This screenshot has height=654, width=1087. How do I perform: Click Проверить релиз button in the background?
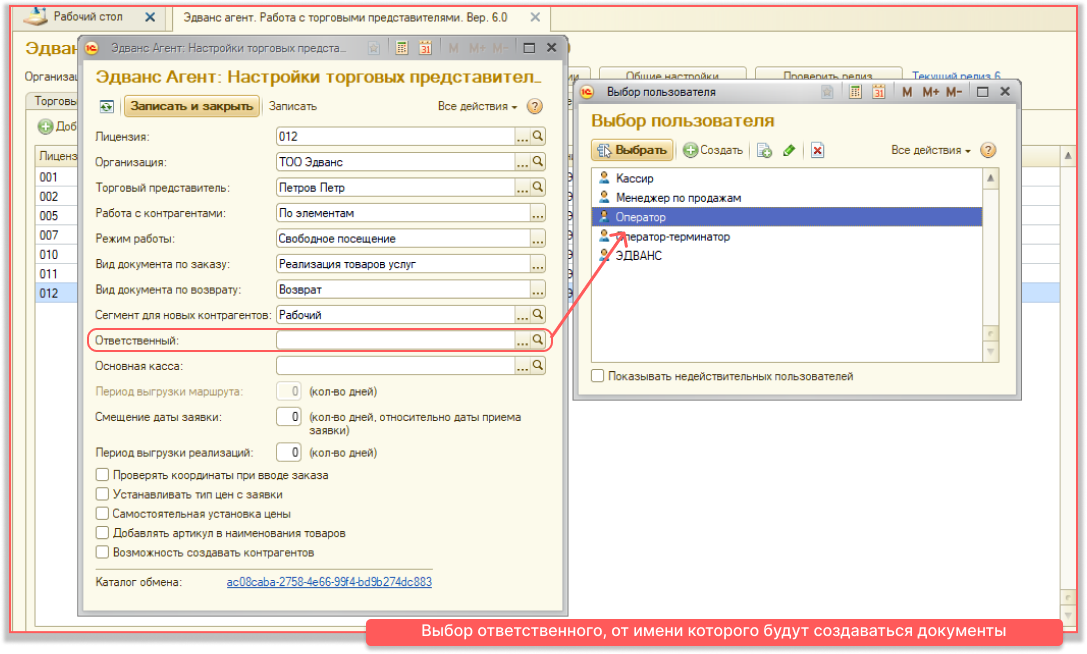point(828,75)
